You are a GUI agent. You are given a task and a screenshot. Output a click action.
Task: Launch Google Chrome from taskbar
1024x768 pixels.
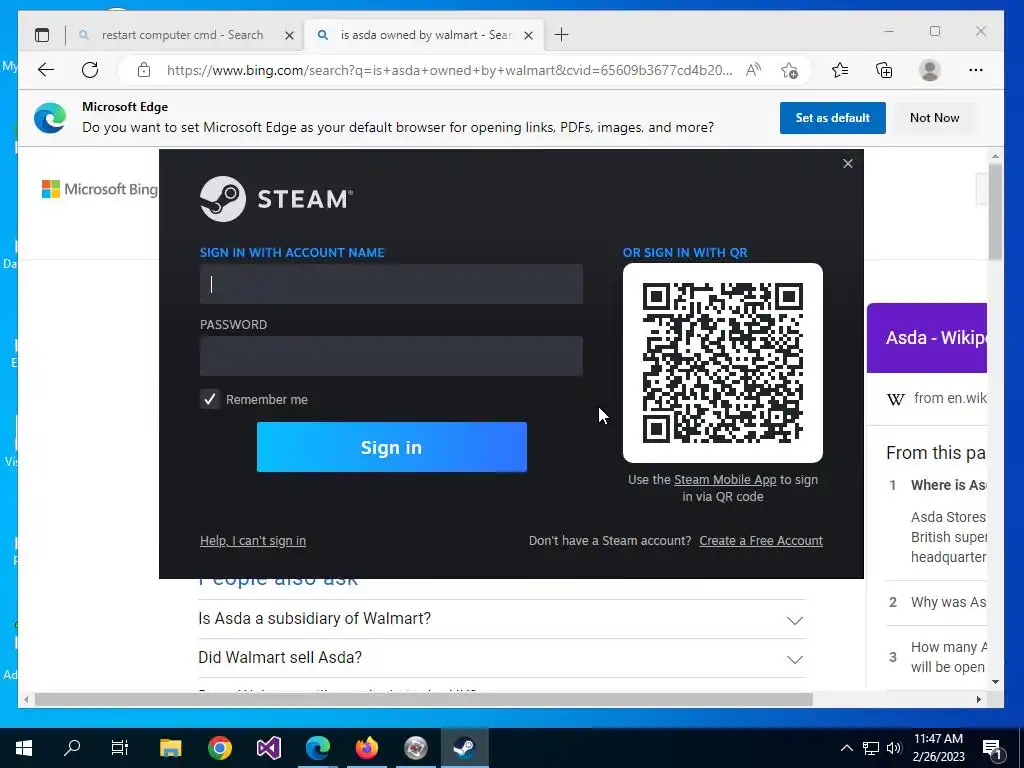click(220, 748)
